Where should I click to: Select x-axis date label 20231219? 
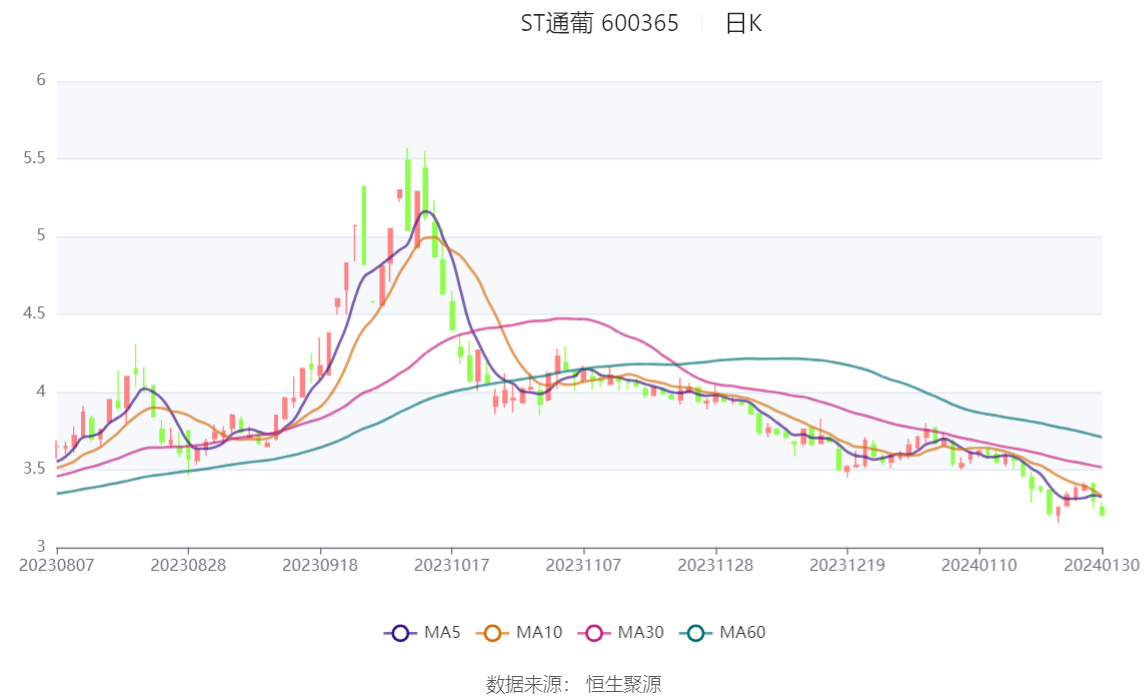(x=847, y=566)
